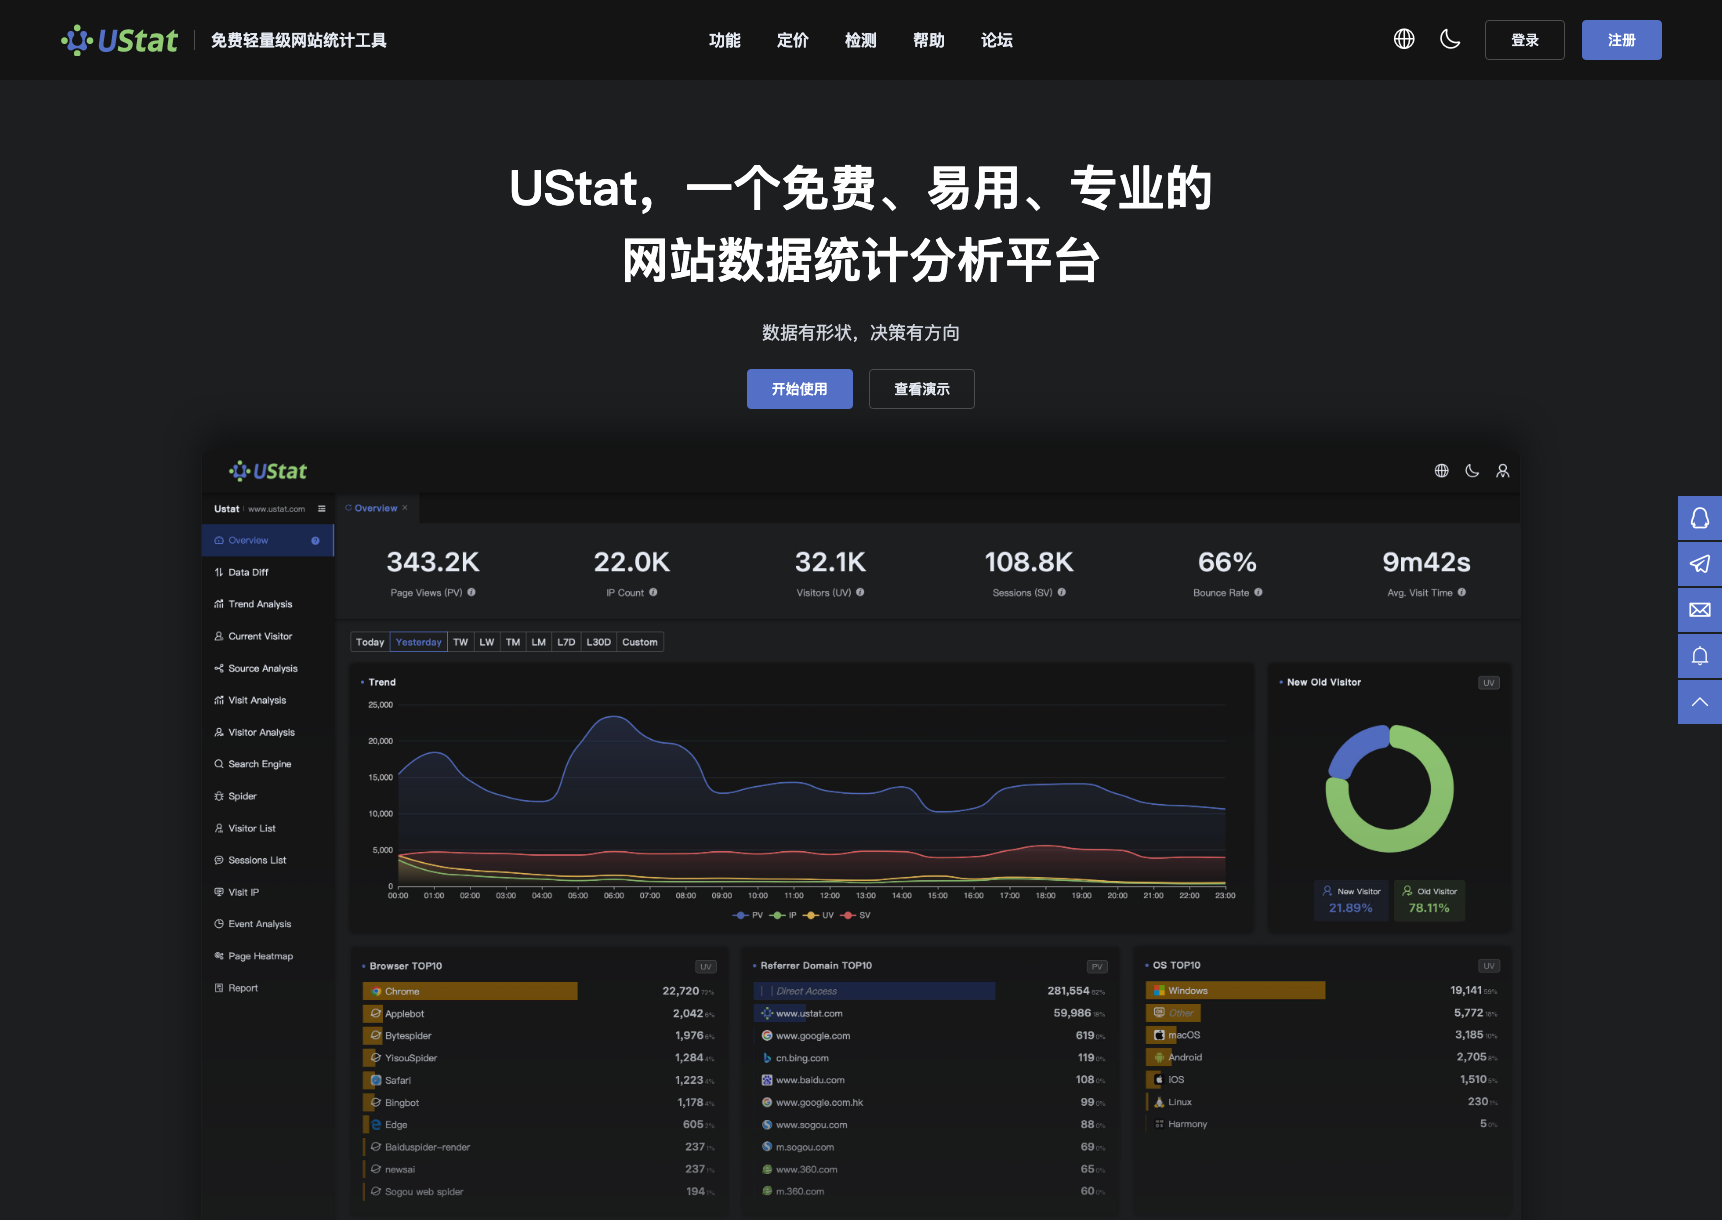This screenshot has width=1722, height=1220.
Task: Open the language globe icon in top navigation
Action: point(1404,39)
